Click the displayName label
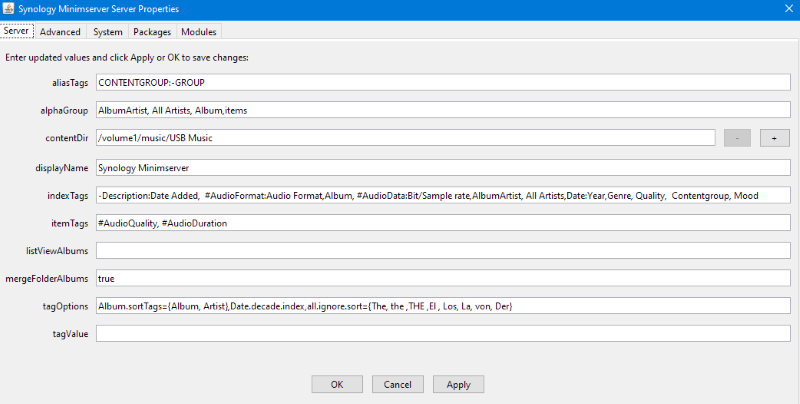Viewport: 800px width, 404px height. click(62, 168)
